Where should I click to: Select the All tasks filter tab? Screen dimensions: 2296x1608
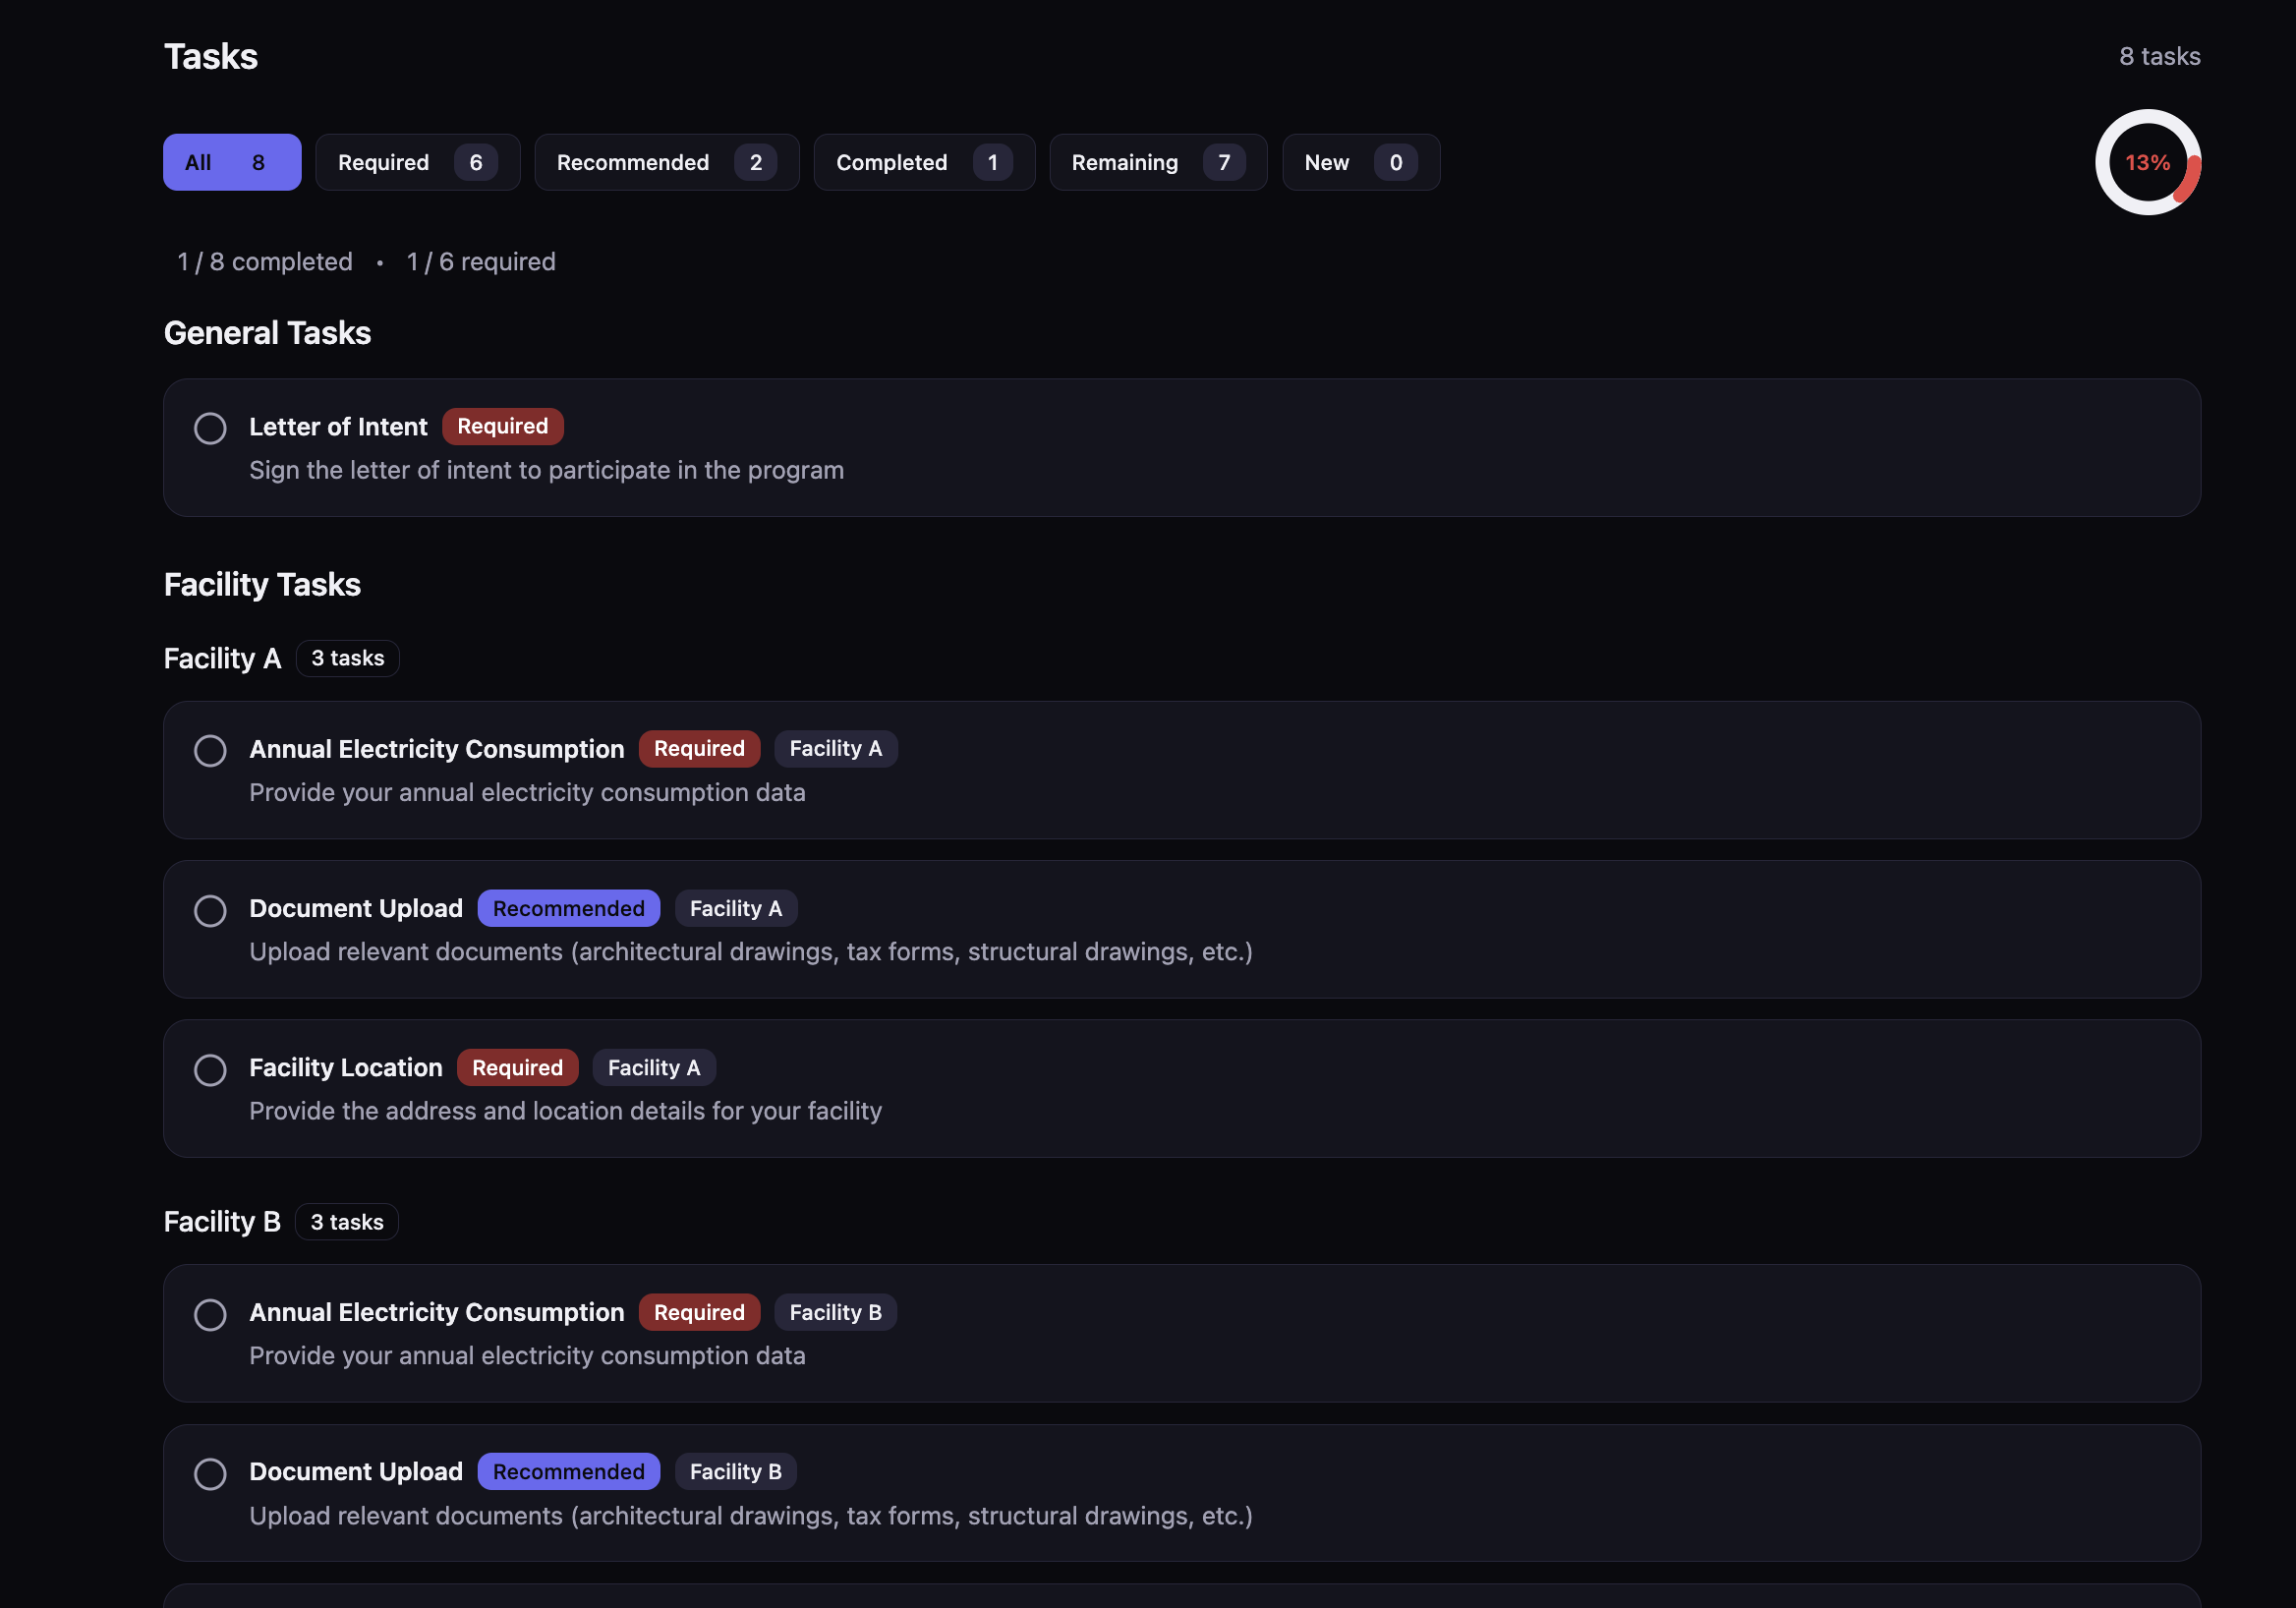pos(231,162)
